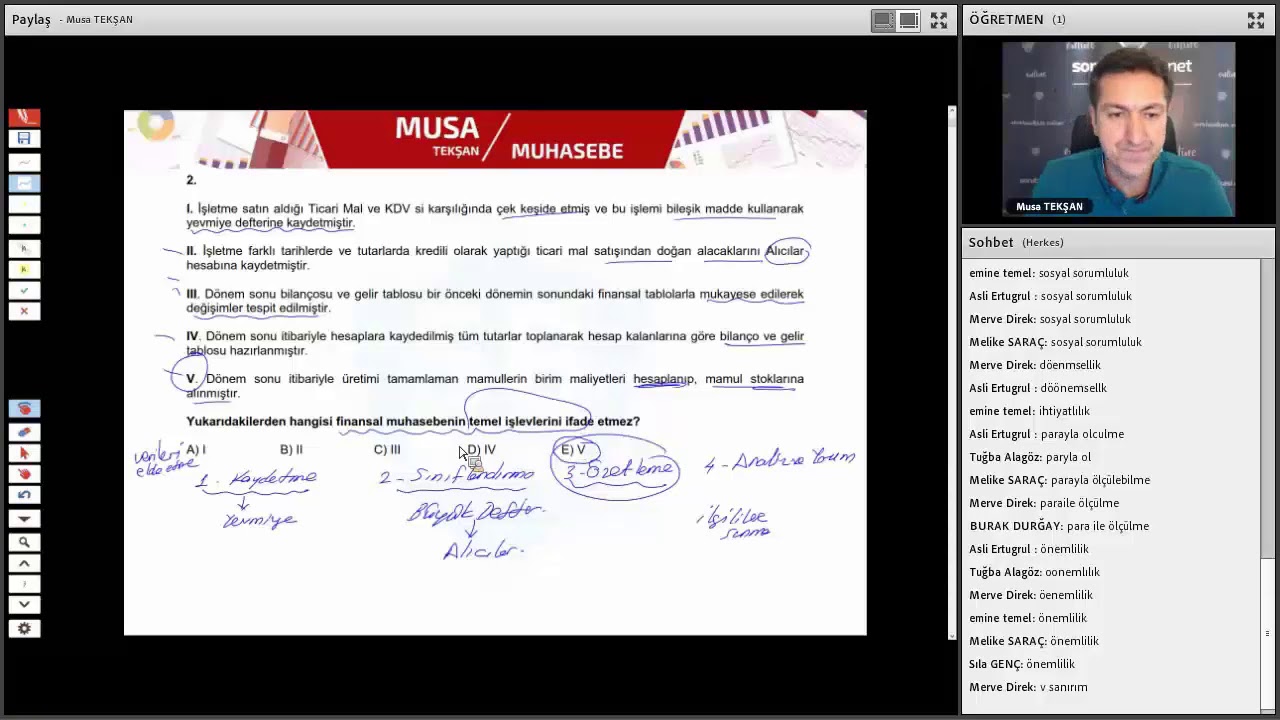Click the share pod vertical scrollbar
This screenshot has height=720, width=1280.
coord(952,372)
